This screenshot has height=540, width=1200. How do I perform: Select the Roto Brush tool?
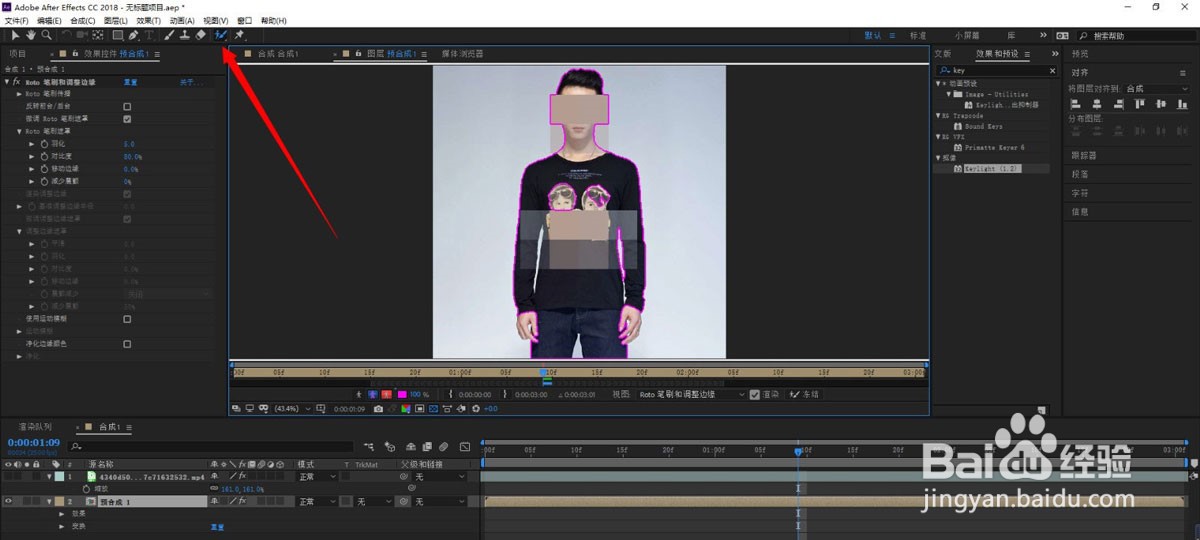point(221,35)
